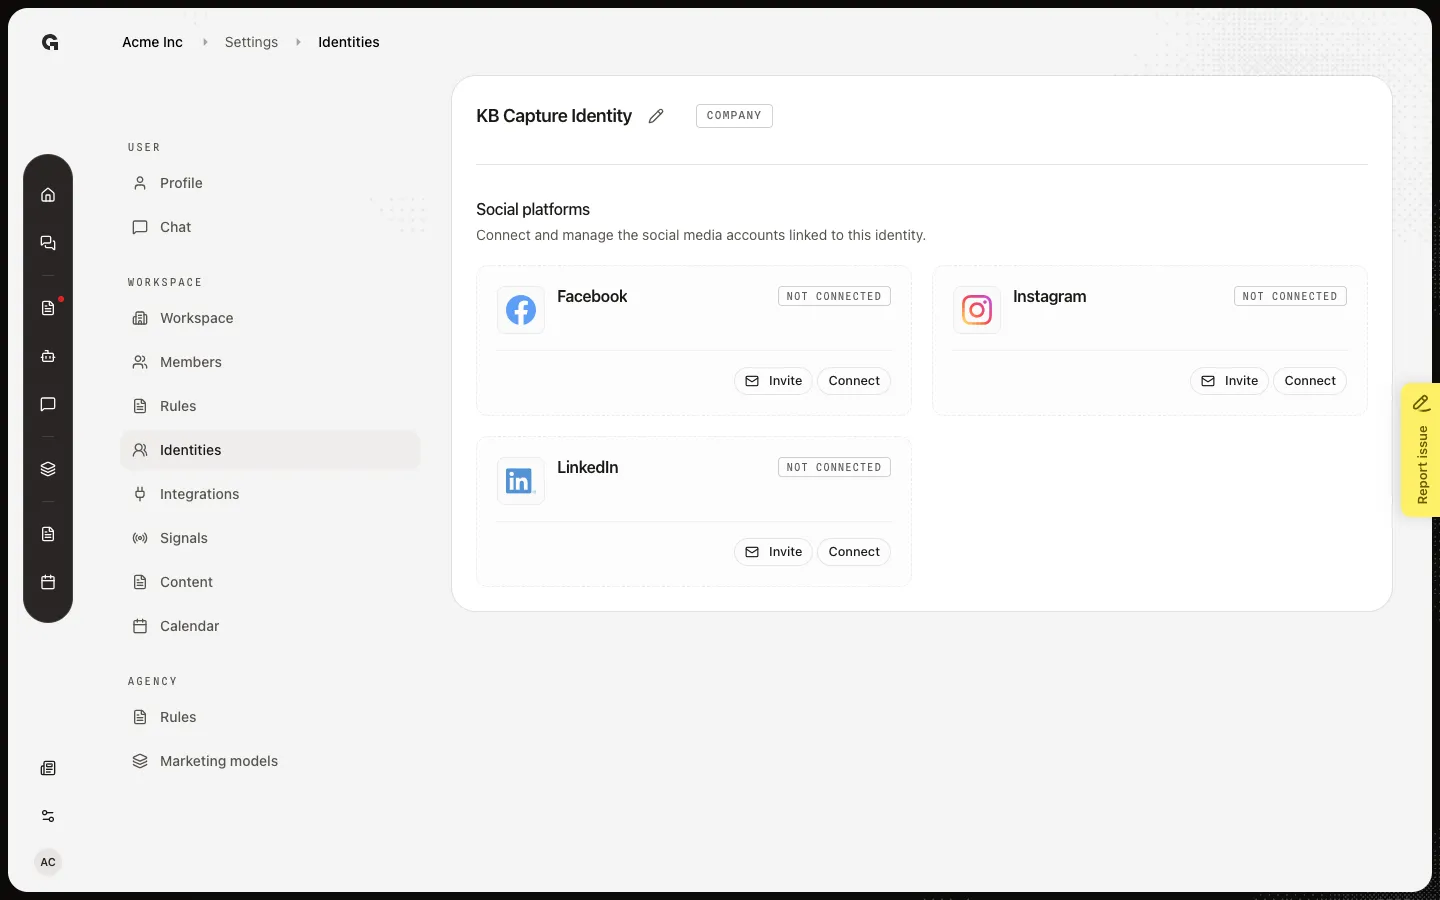Open the stacked layers icon in dark sidebar
Image resolution: width=1440 pixels, height=900 pixels.
[x=48, y=469]
